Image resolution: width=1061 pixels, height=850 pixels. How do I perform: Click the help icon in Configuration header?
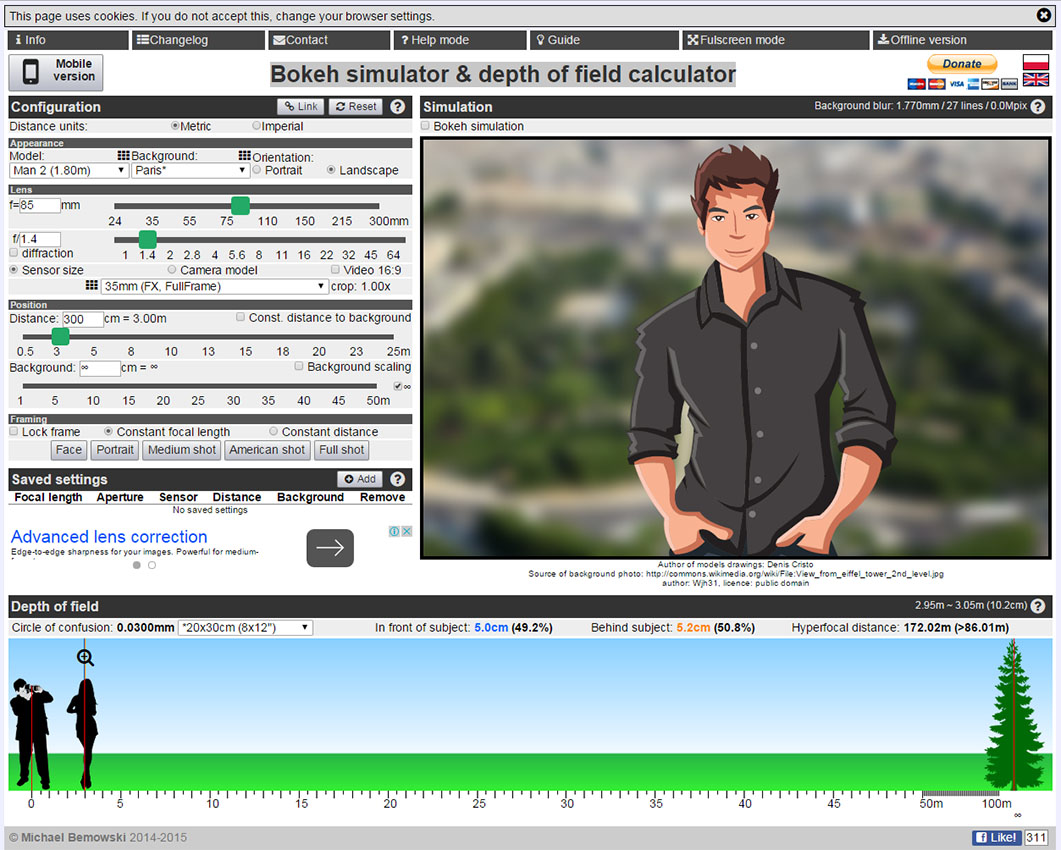click(x=397, y=107)
